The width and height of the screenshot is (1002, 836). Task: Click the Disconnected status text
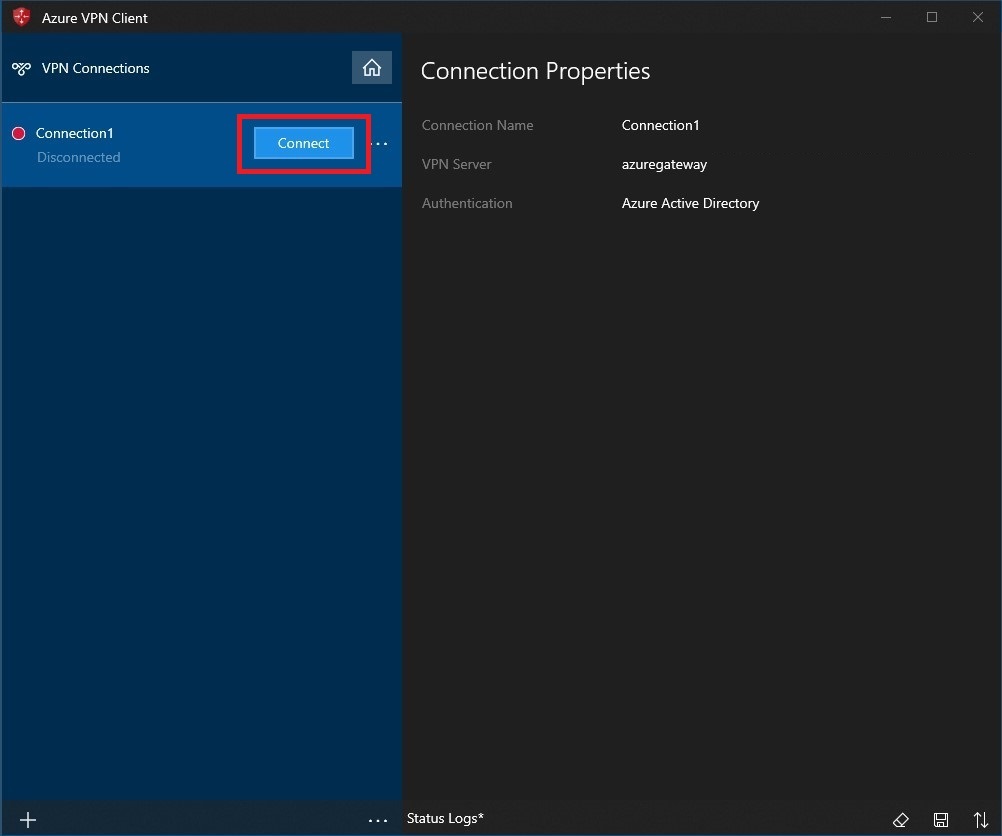pyautogui.click(x=78, y=157)
